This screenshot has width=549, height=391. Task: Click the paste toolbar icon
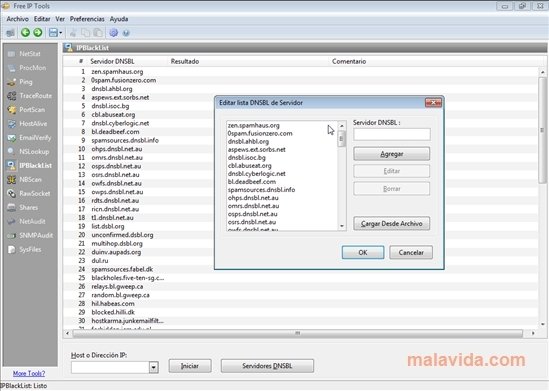point(98,33)
